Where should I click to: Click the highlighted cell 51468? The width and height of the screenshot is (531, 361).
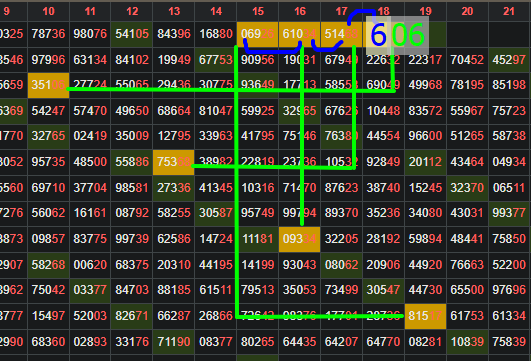[341, 34]
